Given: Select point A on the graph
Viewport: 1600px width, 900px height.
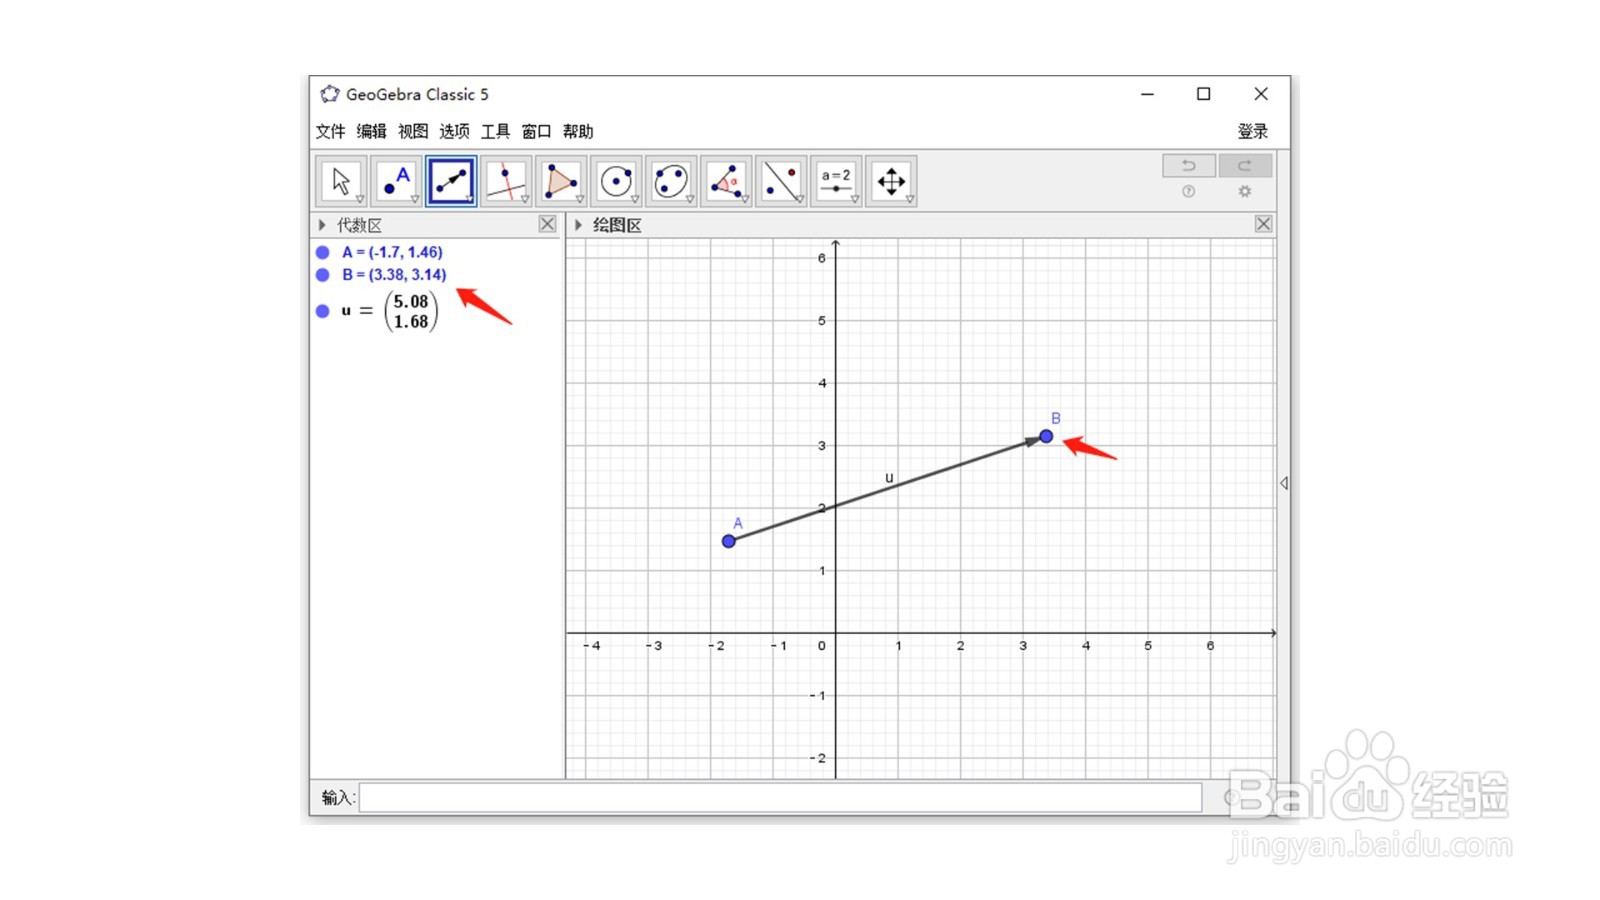Looking at the screenshot, I should [x=729, y=541].
